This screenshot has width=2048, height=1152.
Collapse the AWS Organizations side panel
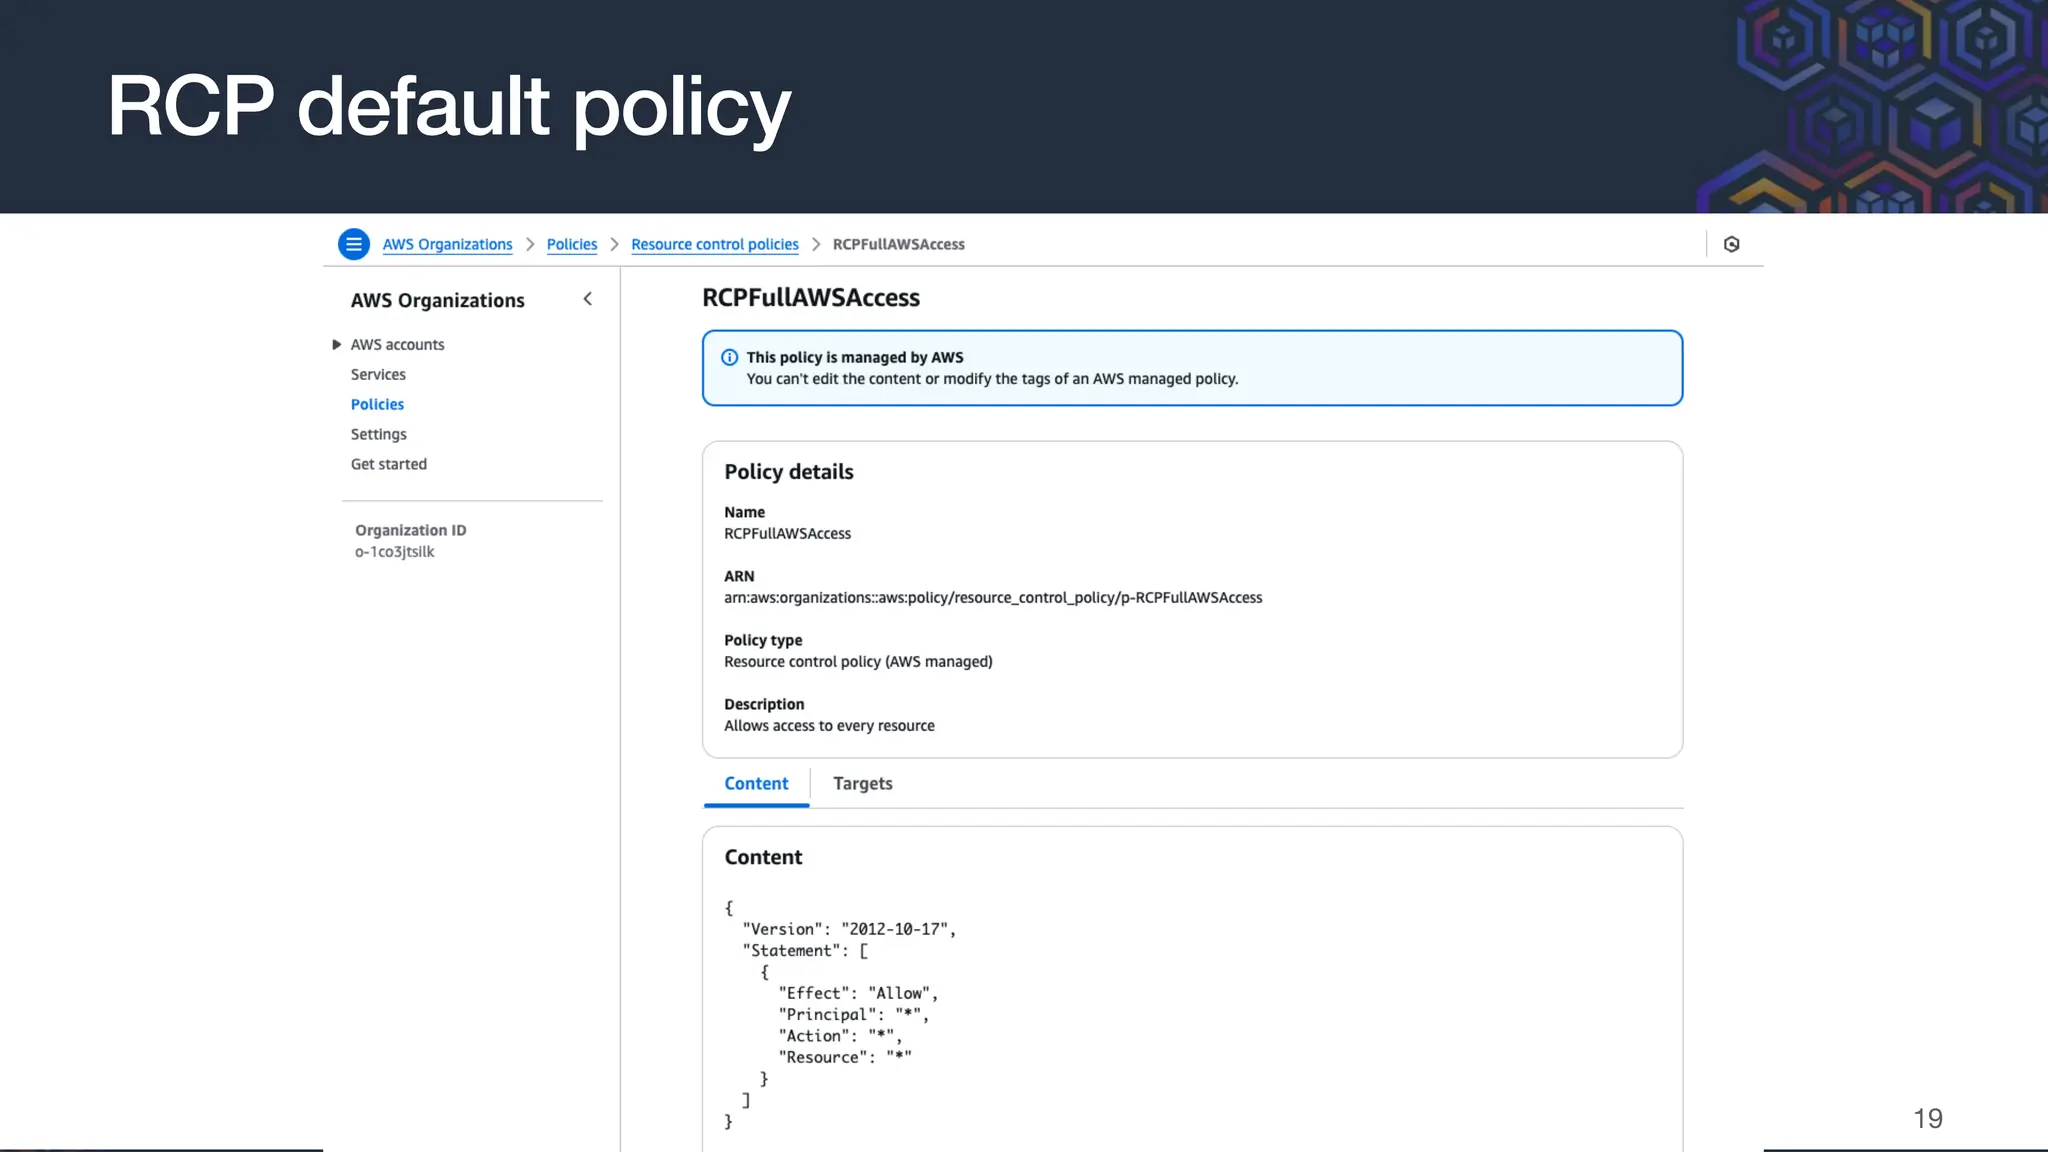[588, 299]
